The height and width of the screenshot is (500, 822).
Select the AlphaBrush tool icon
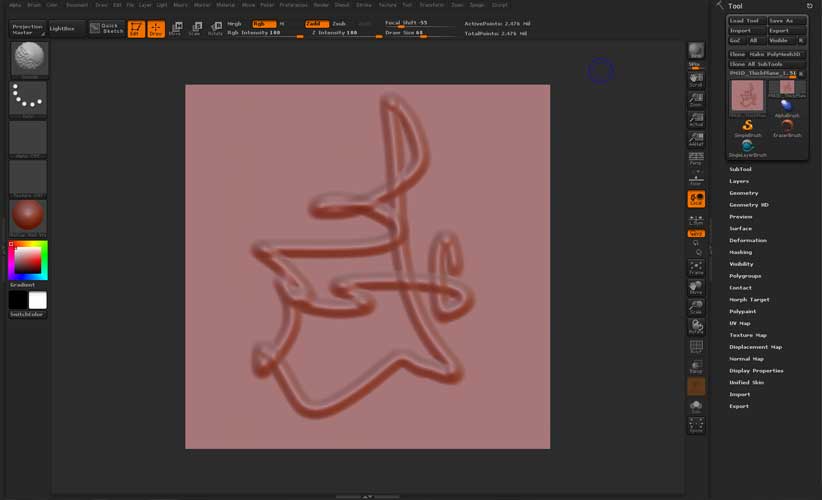point(787,108)
